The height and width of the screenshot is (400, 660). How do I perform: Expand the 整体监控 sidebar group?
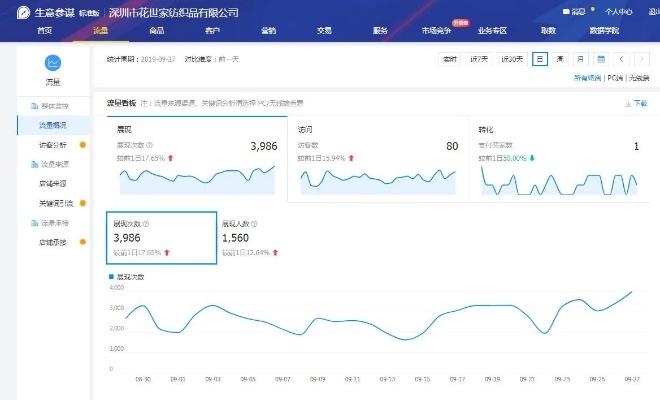(x=50, y=105)
